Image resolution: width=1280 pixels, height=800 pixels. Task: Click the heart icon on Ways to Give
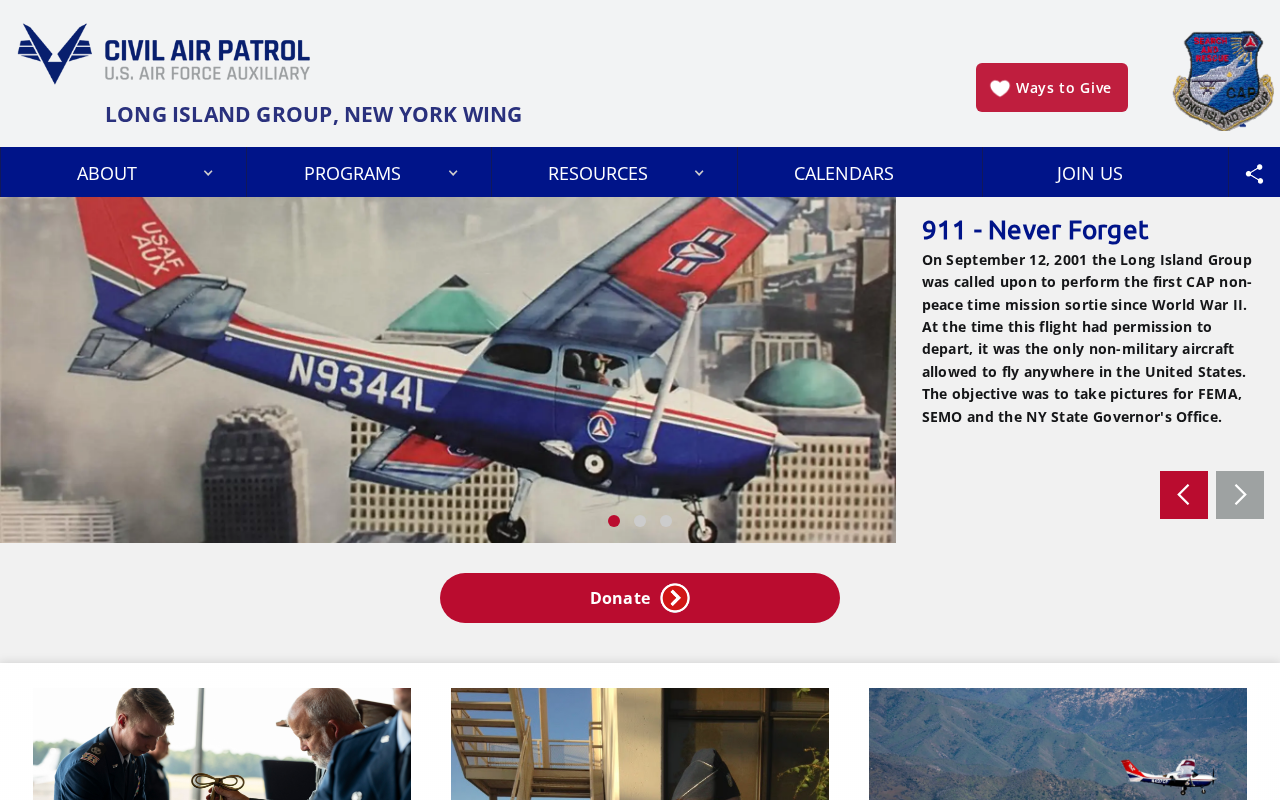(x=1000, y=88)
